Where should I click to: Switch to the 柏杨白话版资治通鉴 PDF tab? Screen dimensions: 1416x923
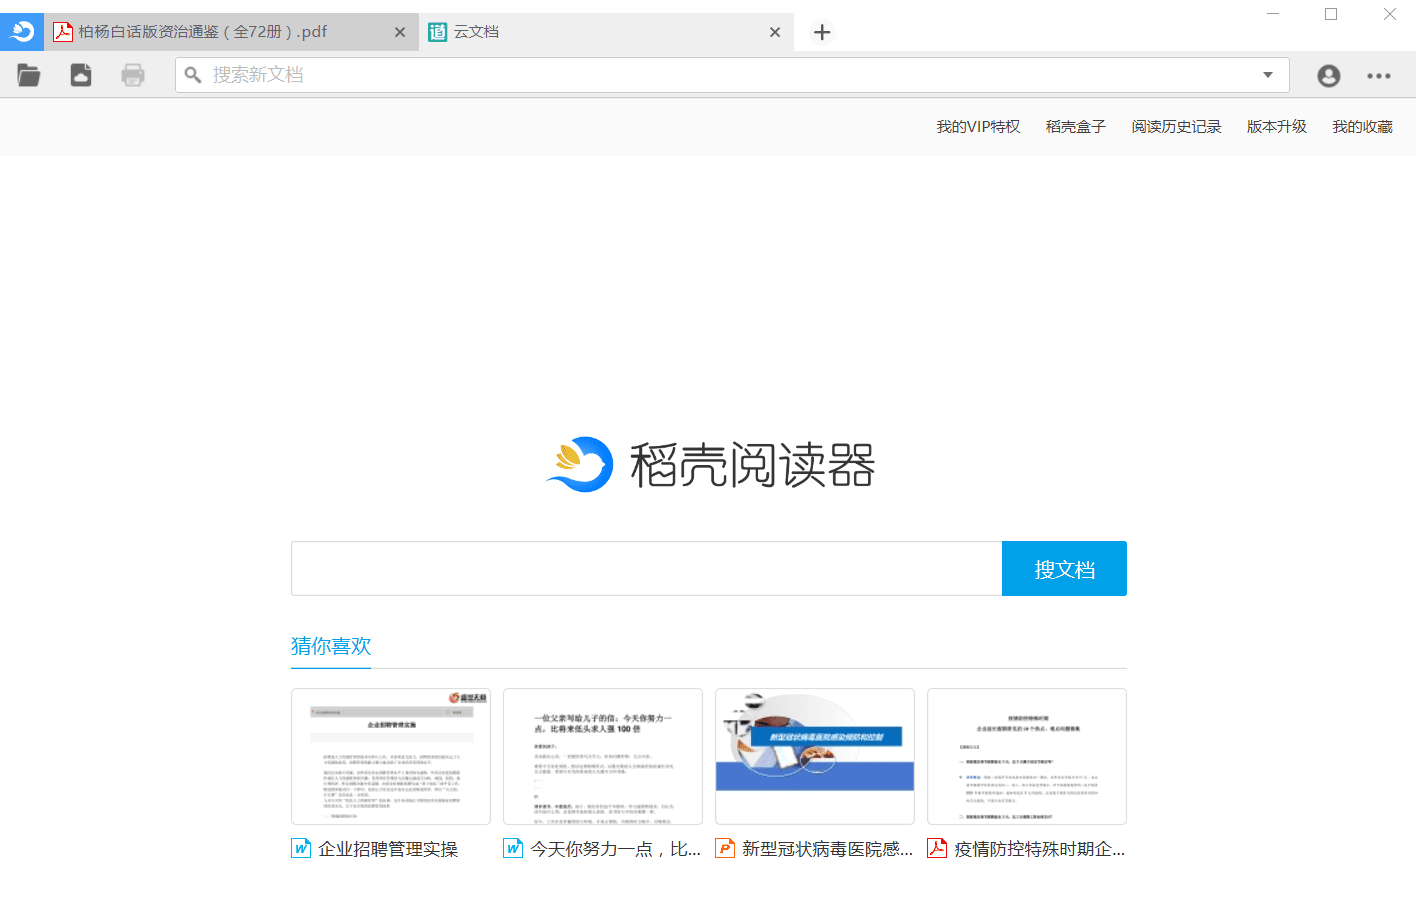pos(210,32)
